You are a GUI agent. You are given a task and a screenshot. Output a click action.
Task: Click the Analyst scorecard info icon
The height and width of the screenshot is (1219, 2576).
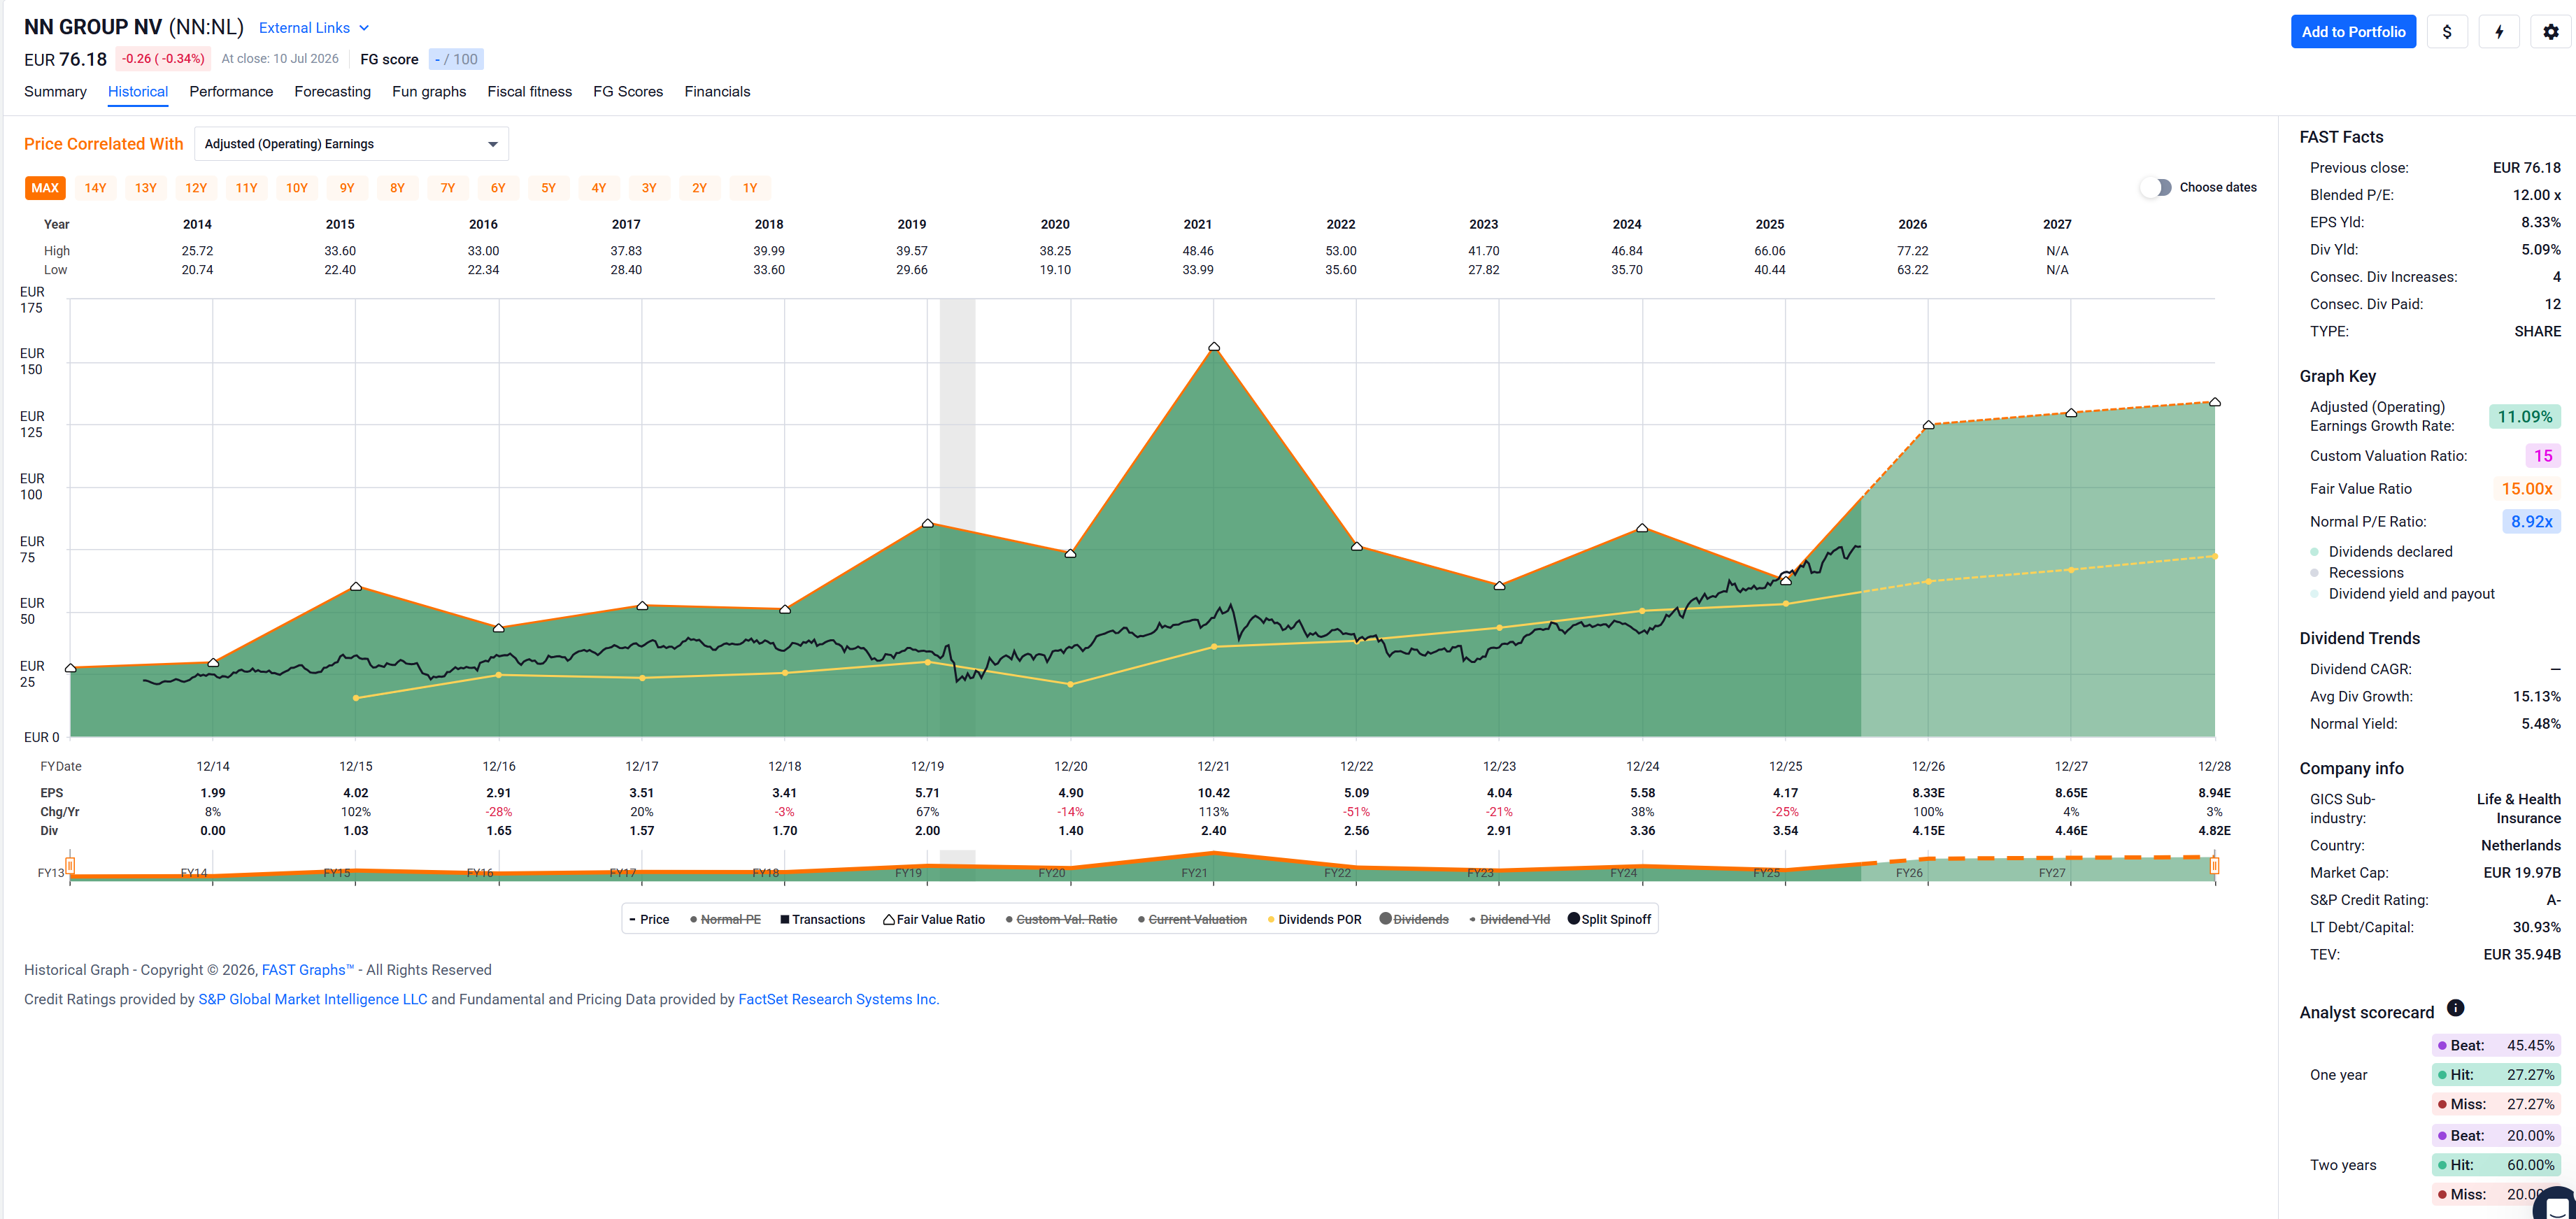coord(2455,1008)
